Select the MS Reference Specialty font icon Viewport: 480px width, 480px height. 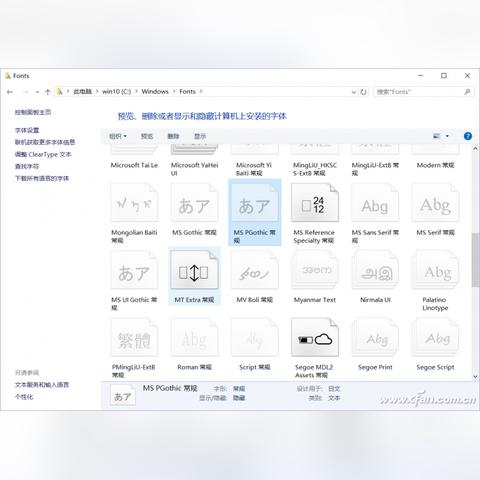point(315,203)
